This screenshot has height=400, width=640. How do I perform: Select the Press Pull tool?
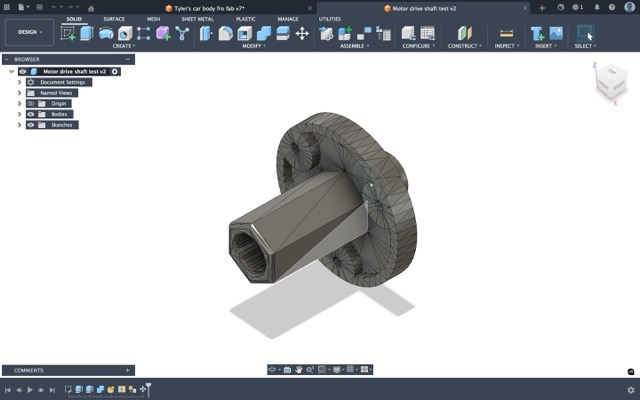click(206, 33)
